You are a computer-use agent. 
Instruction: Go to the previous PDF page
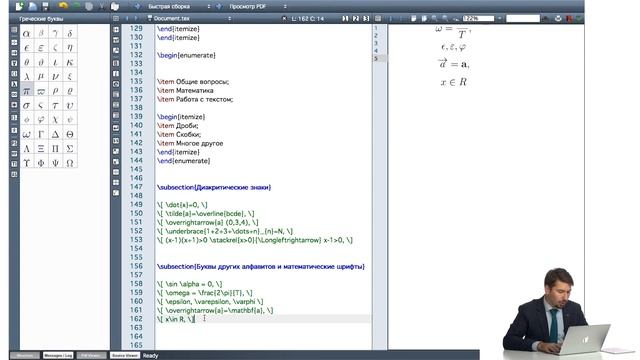tap(390, 18)
